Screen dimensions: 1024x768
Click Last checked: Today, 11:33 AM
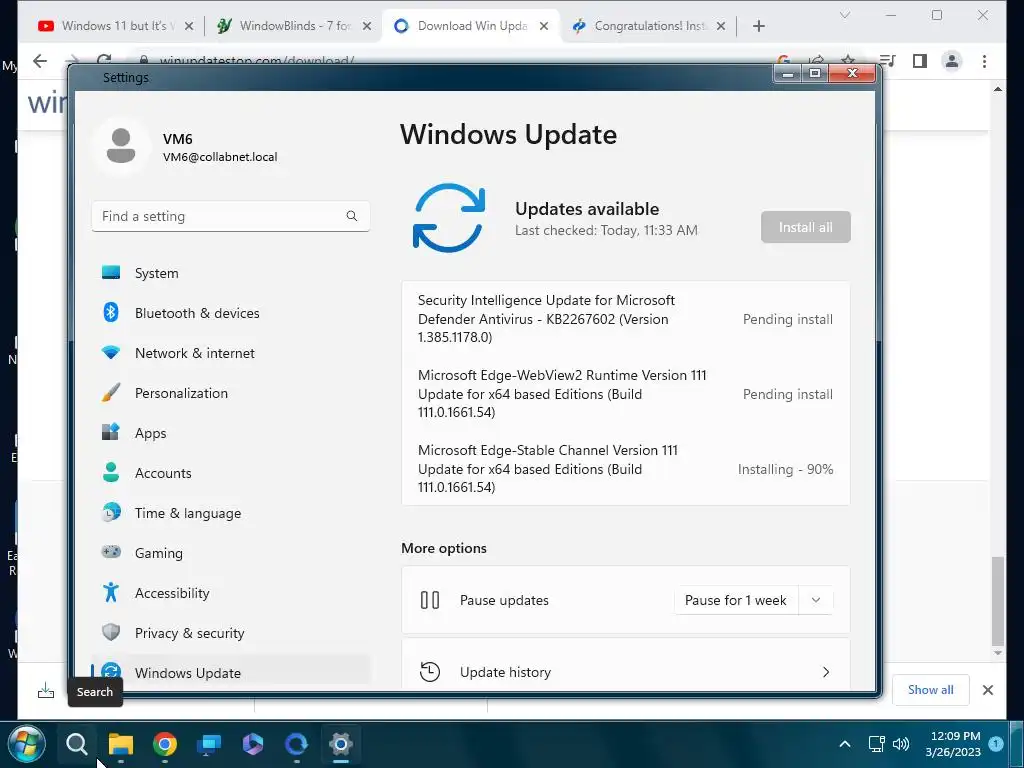[x=606, y=230]
